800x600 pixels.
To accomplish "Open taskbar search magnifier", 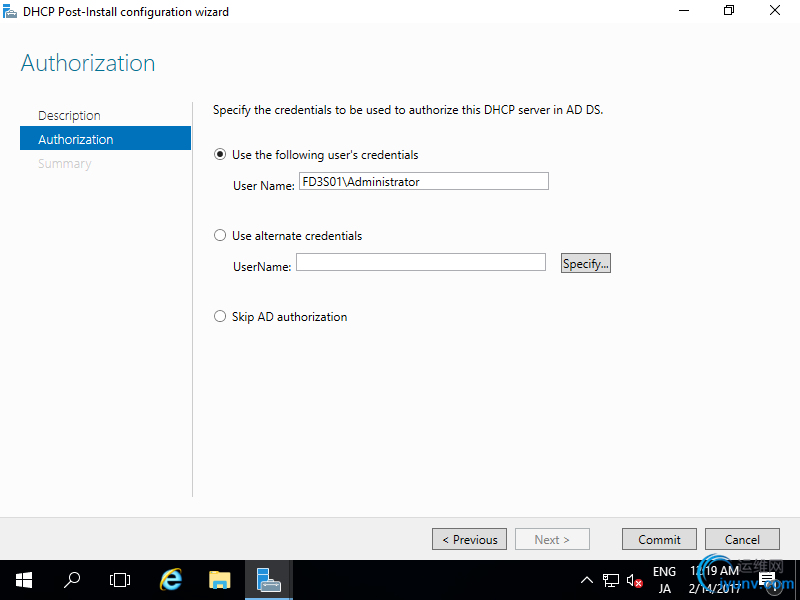I will pos(72,580).
